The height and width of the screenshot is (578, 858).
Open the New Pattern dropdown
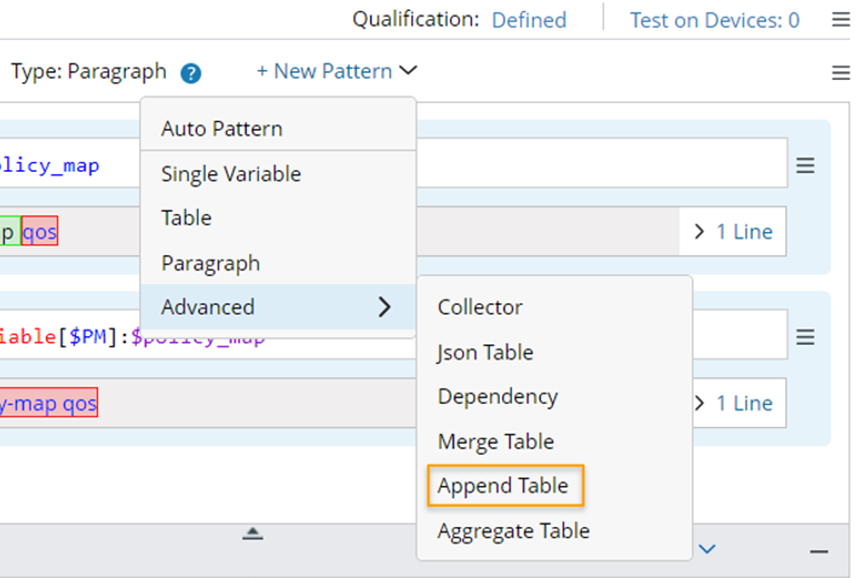click(336, 71)
